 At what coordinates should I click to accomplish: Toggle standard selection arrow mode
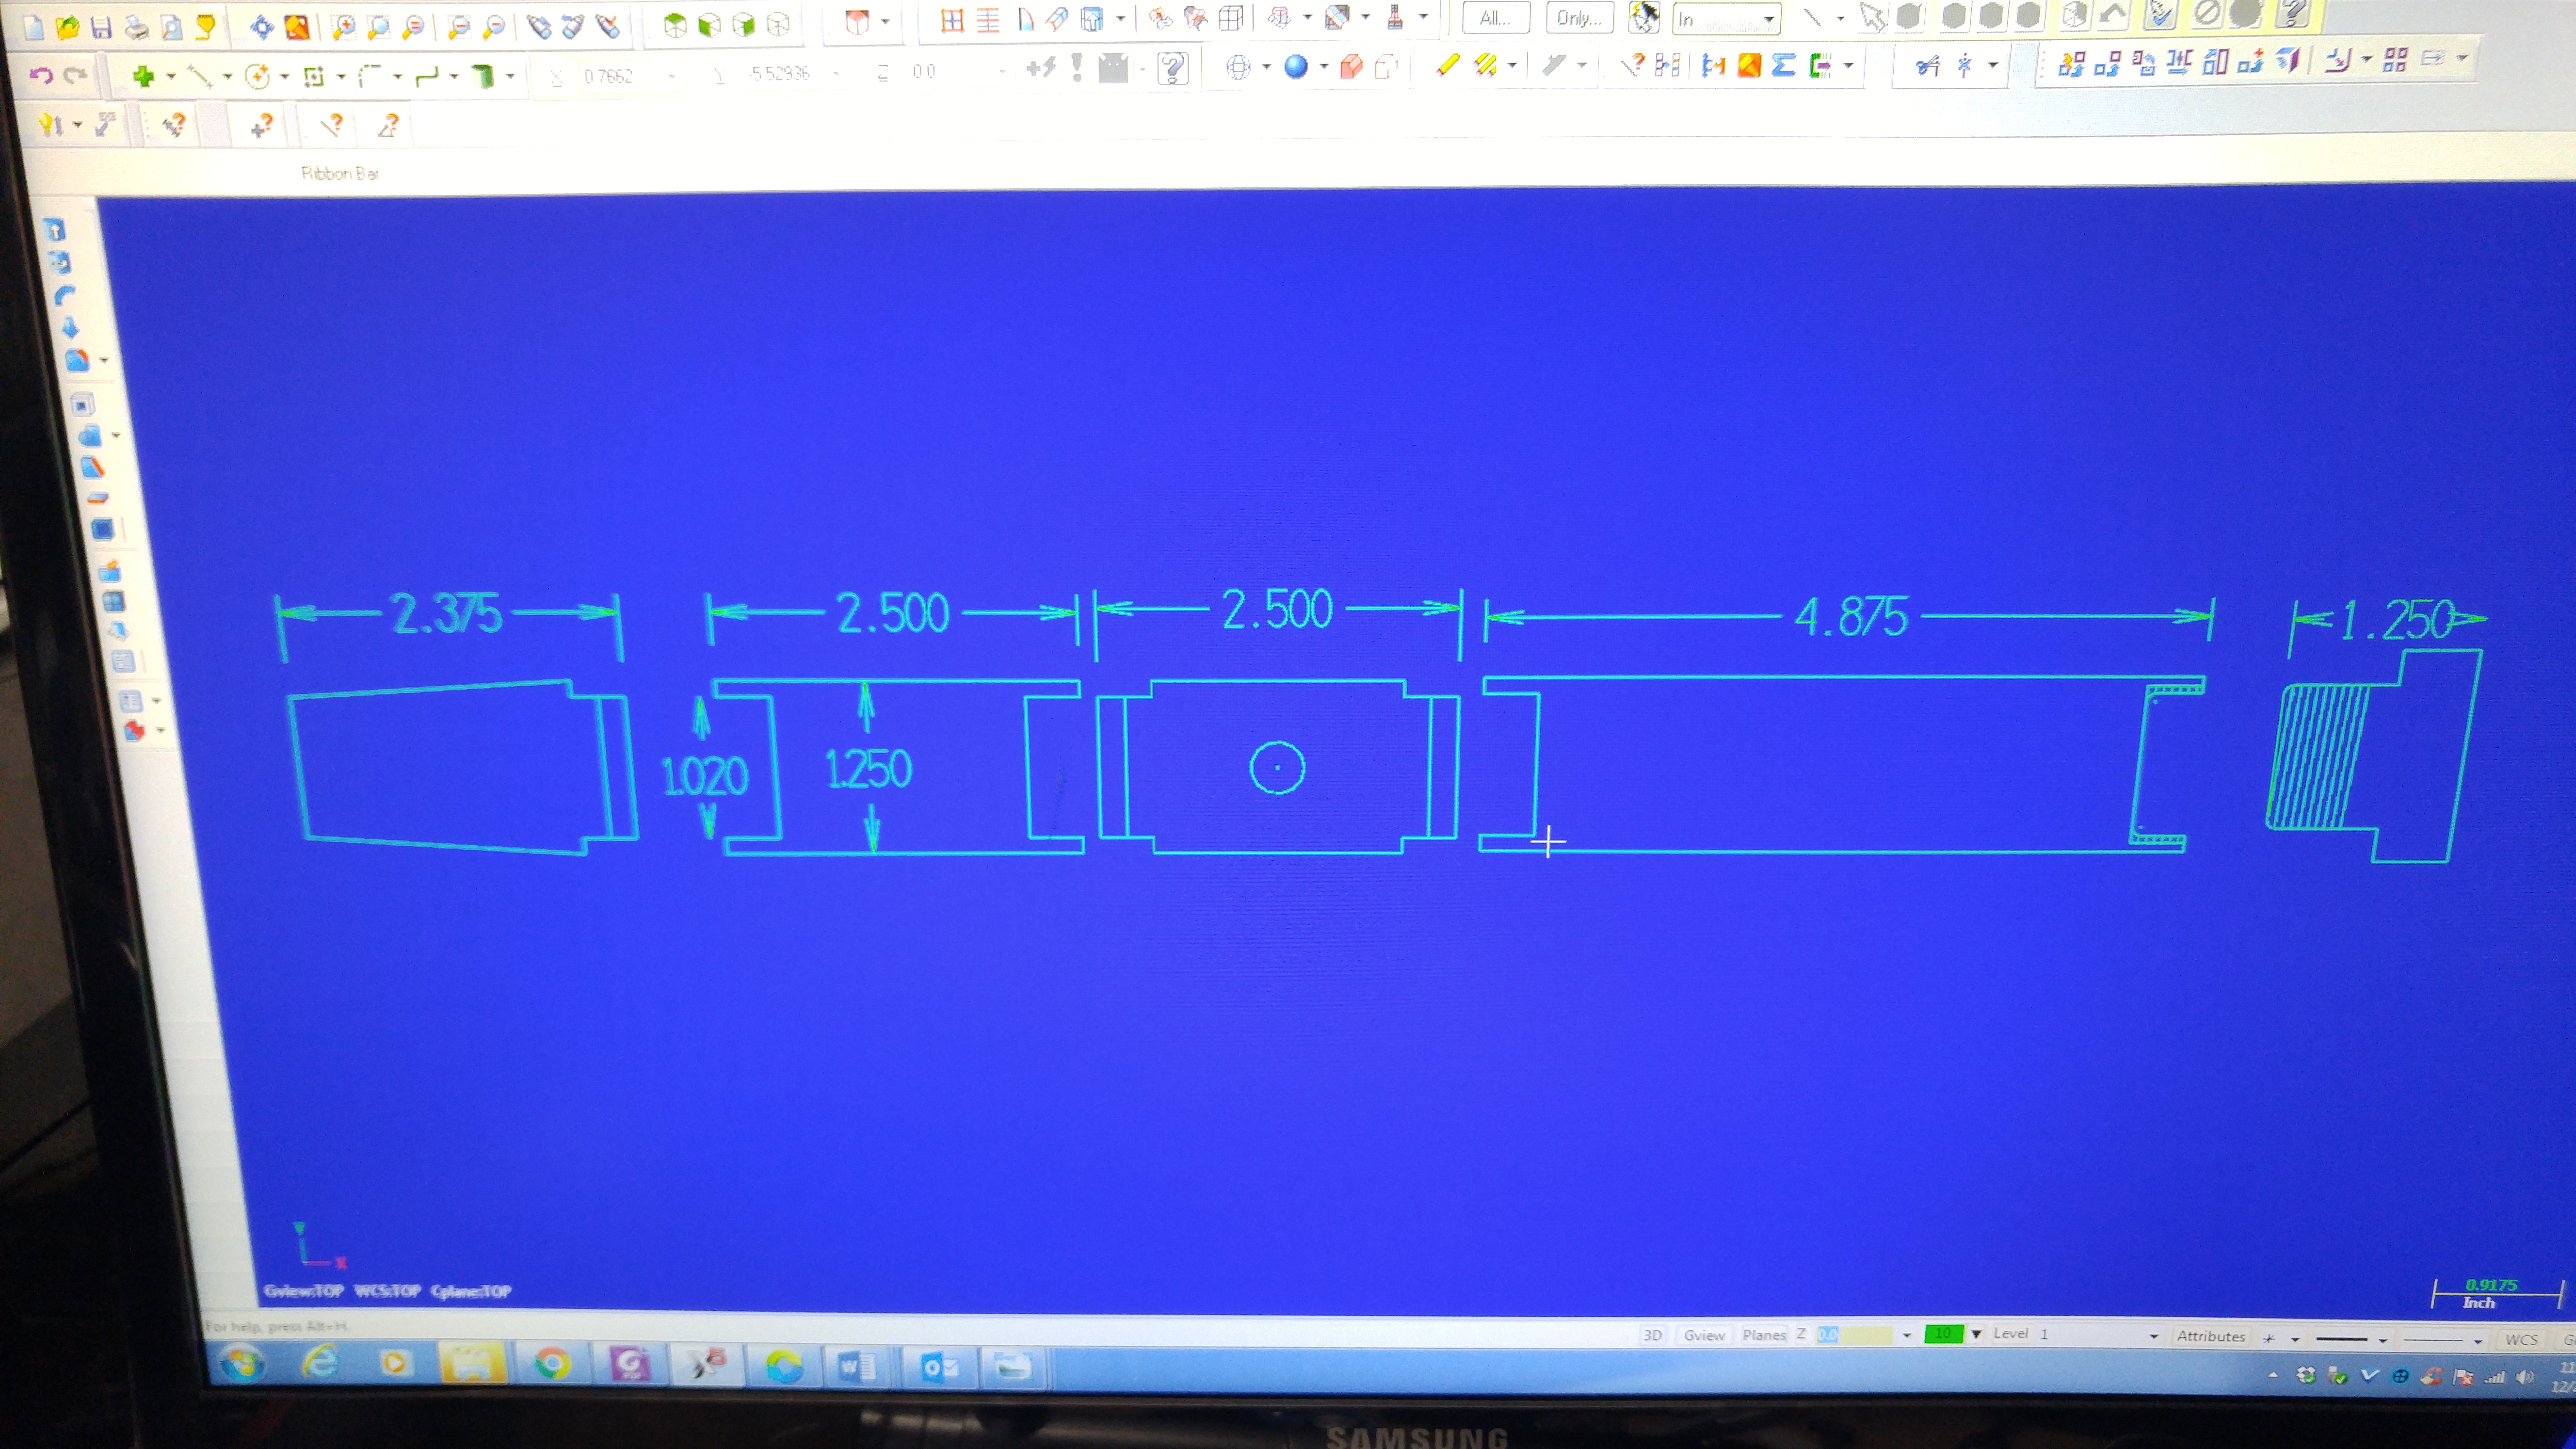click(1871, 17)
